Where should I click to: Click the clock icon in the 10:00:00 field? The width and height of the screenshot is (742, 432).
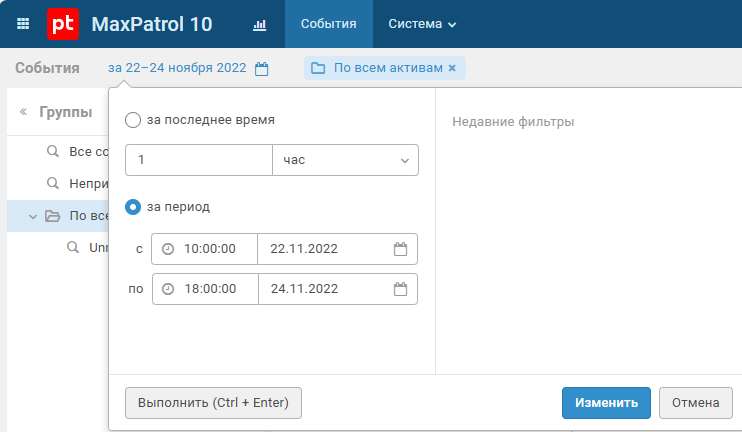point(168,249)
